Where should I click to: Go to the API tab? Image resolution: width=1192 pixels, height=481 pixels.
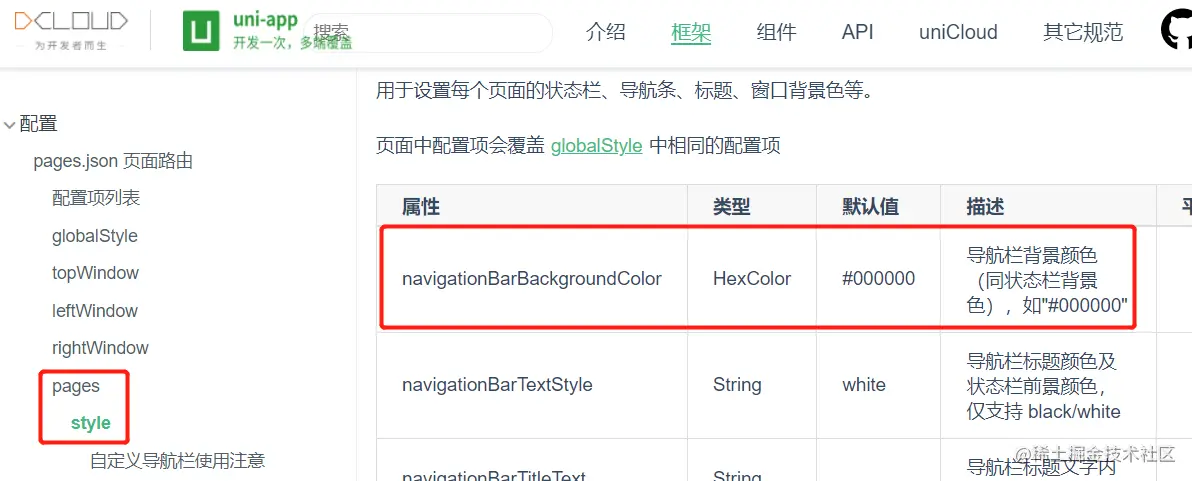[x=858, y=32]
